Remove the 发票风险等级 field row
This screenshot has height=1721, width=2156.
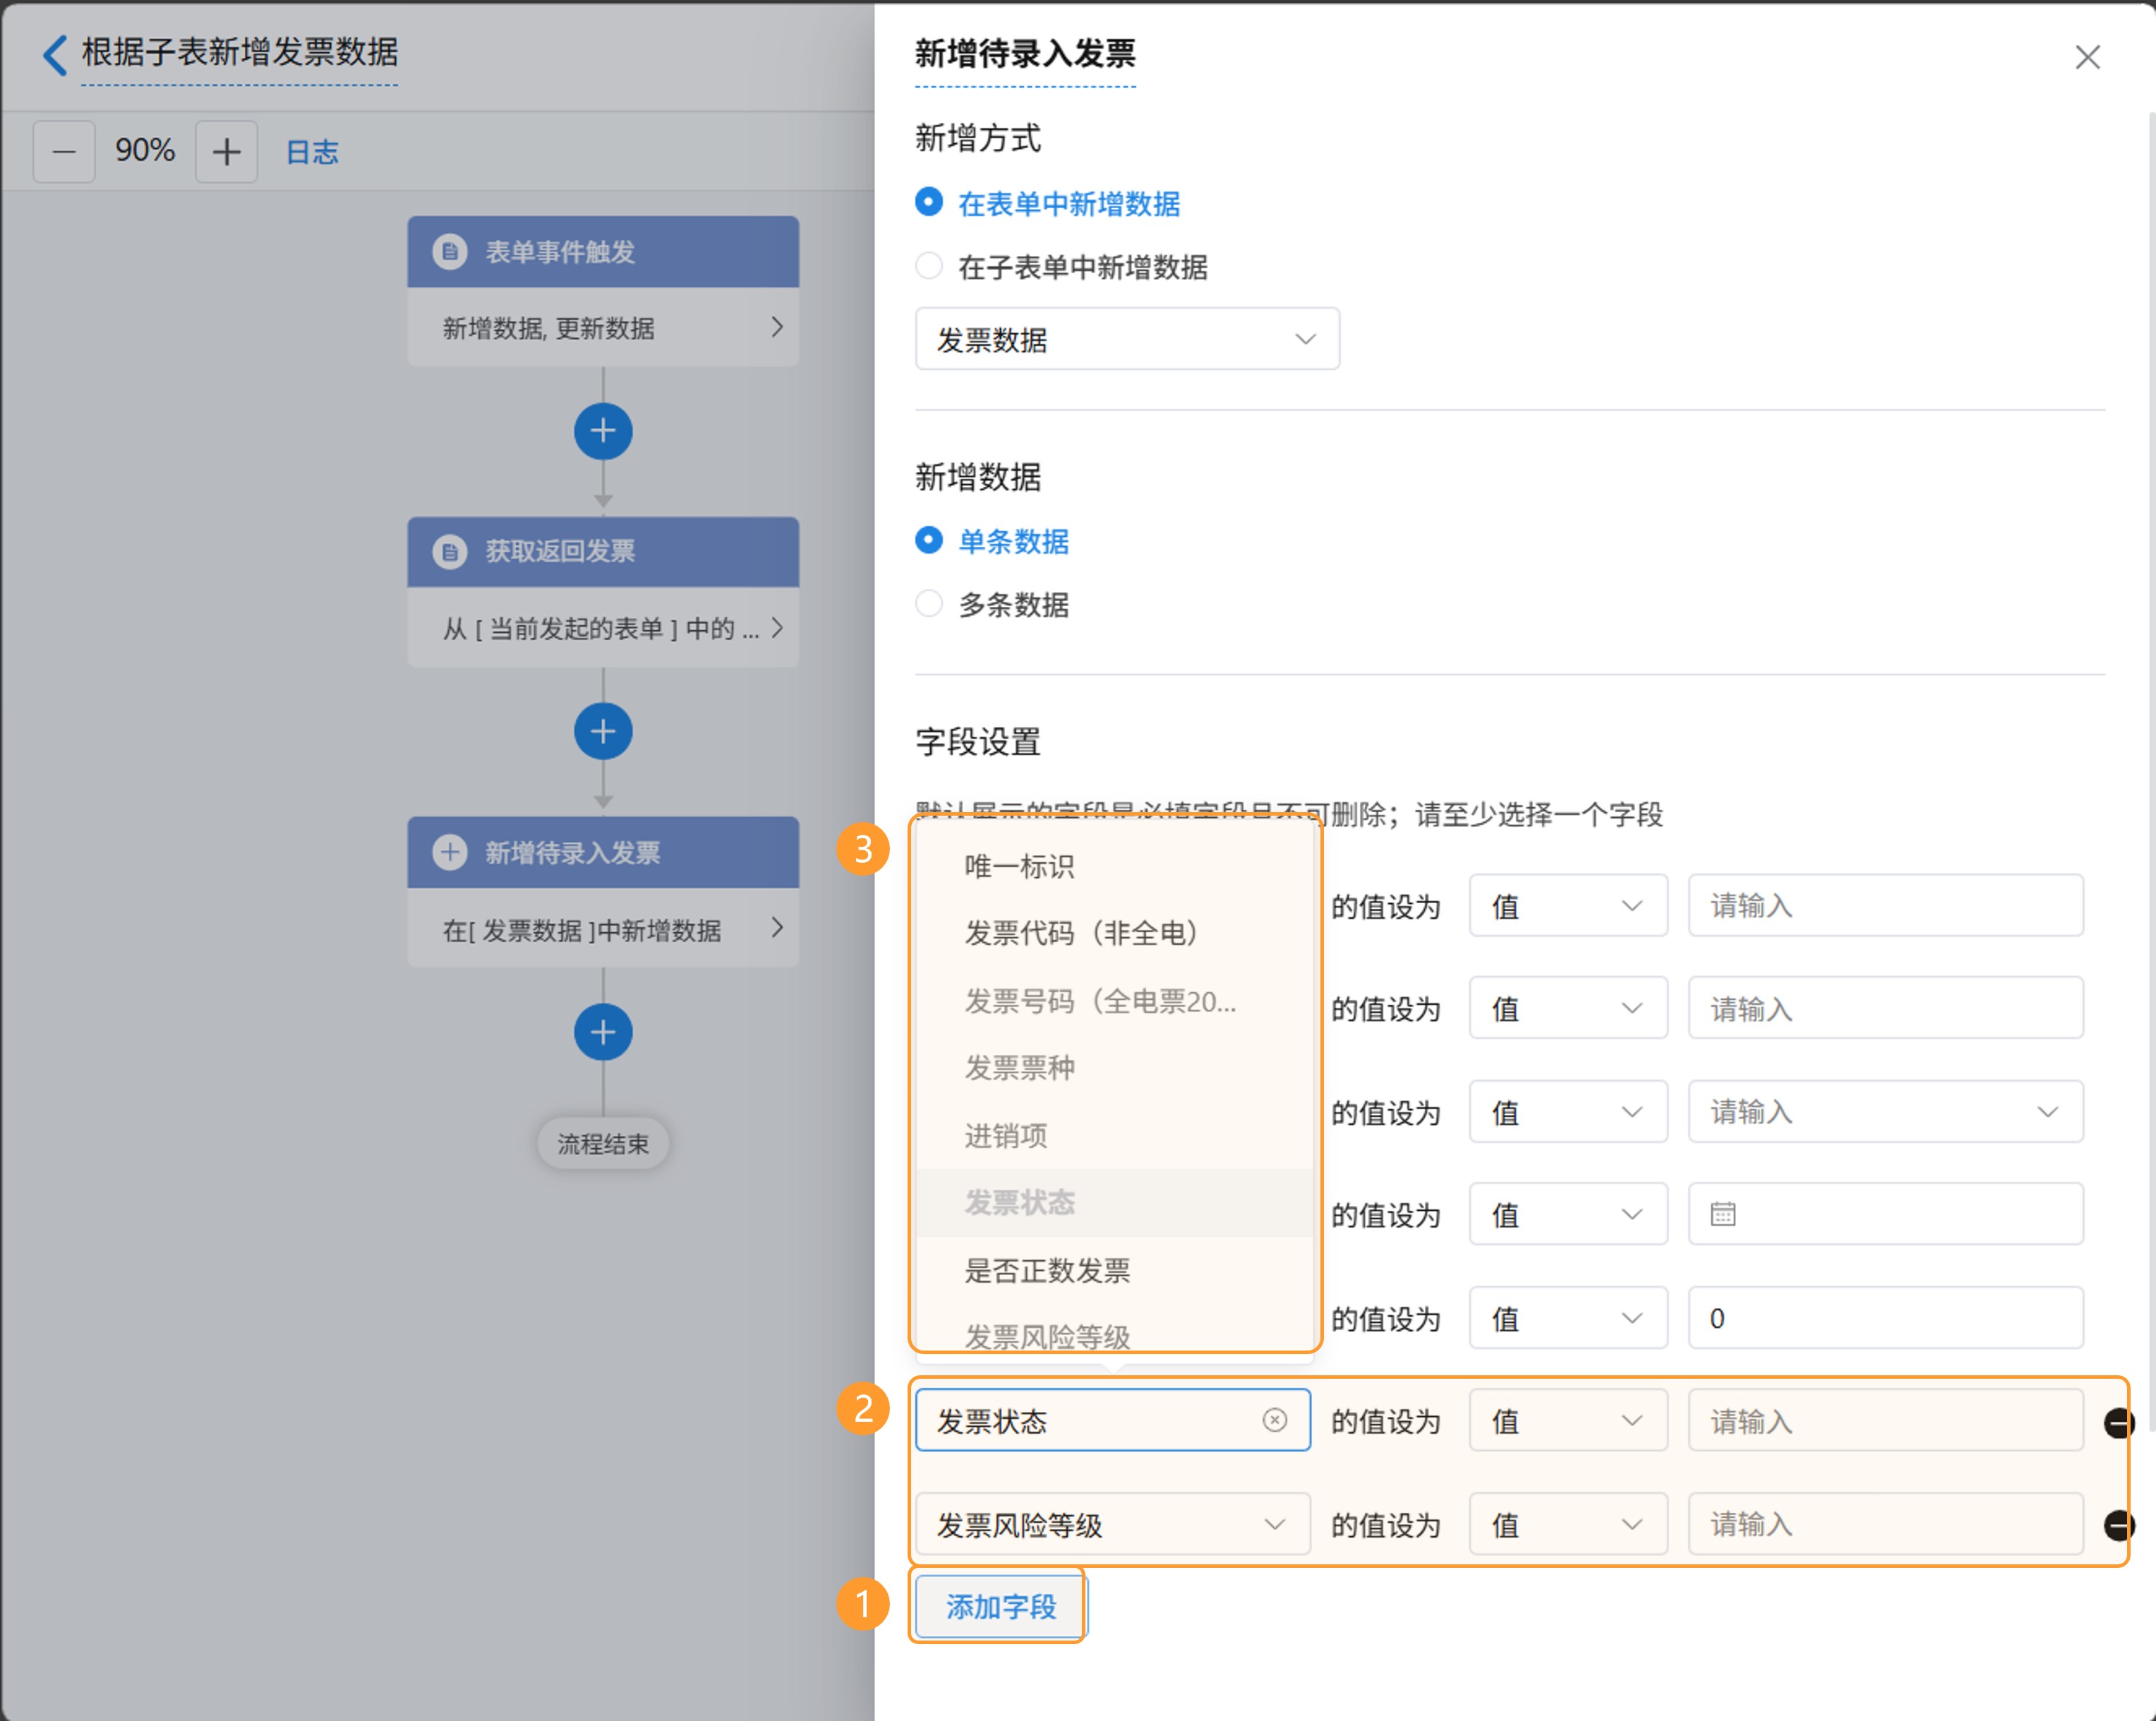click(2118, 1525)
